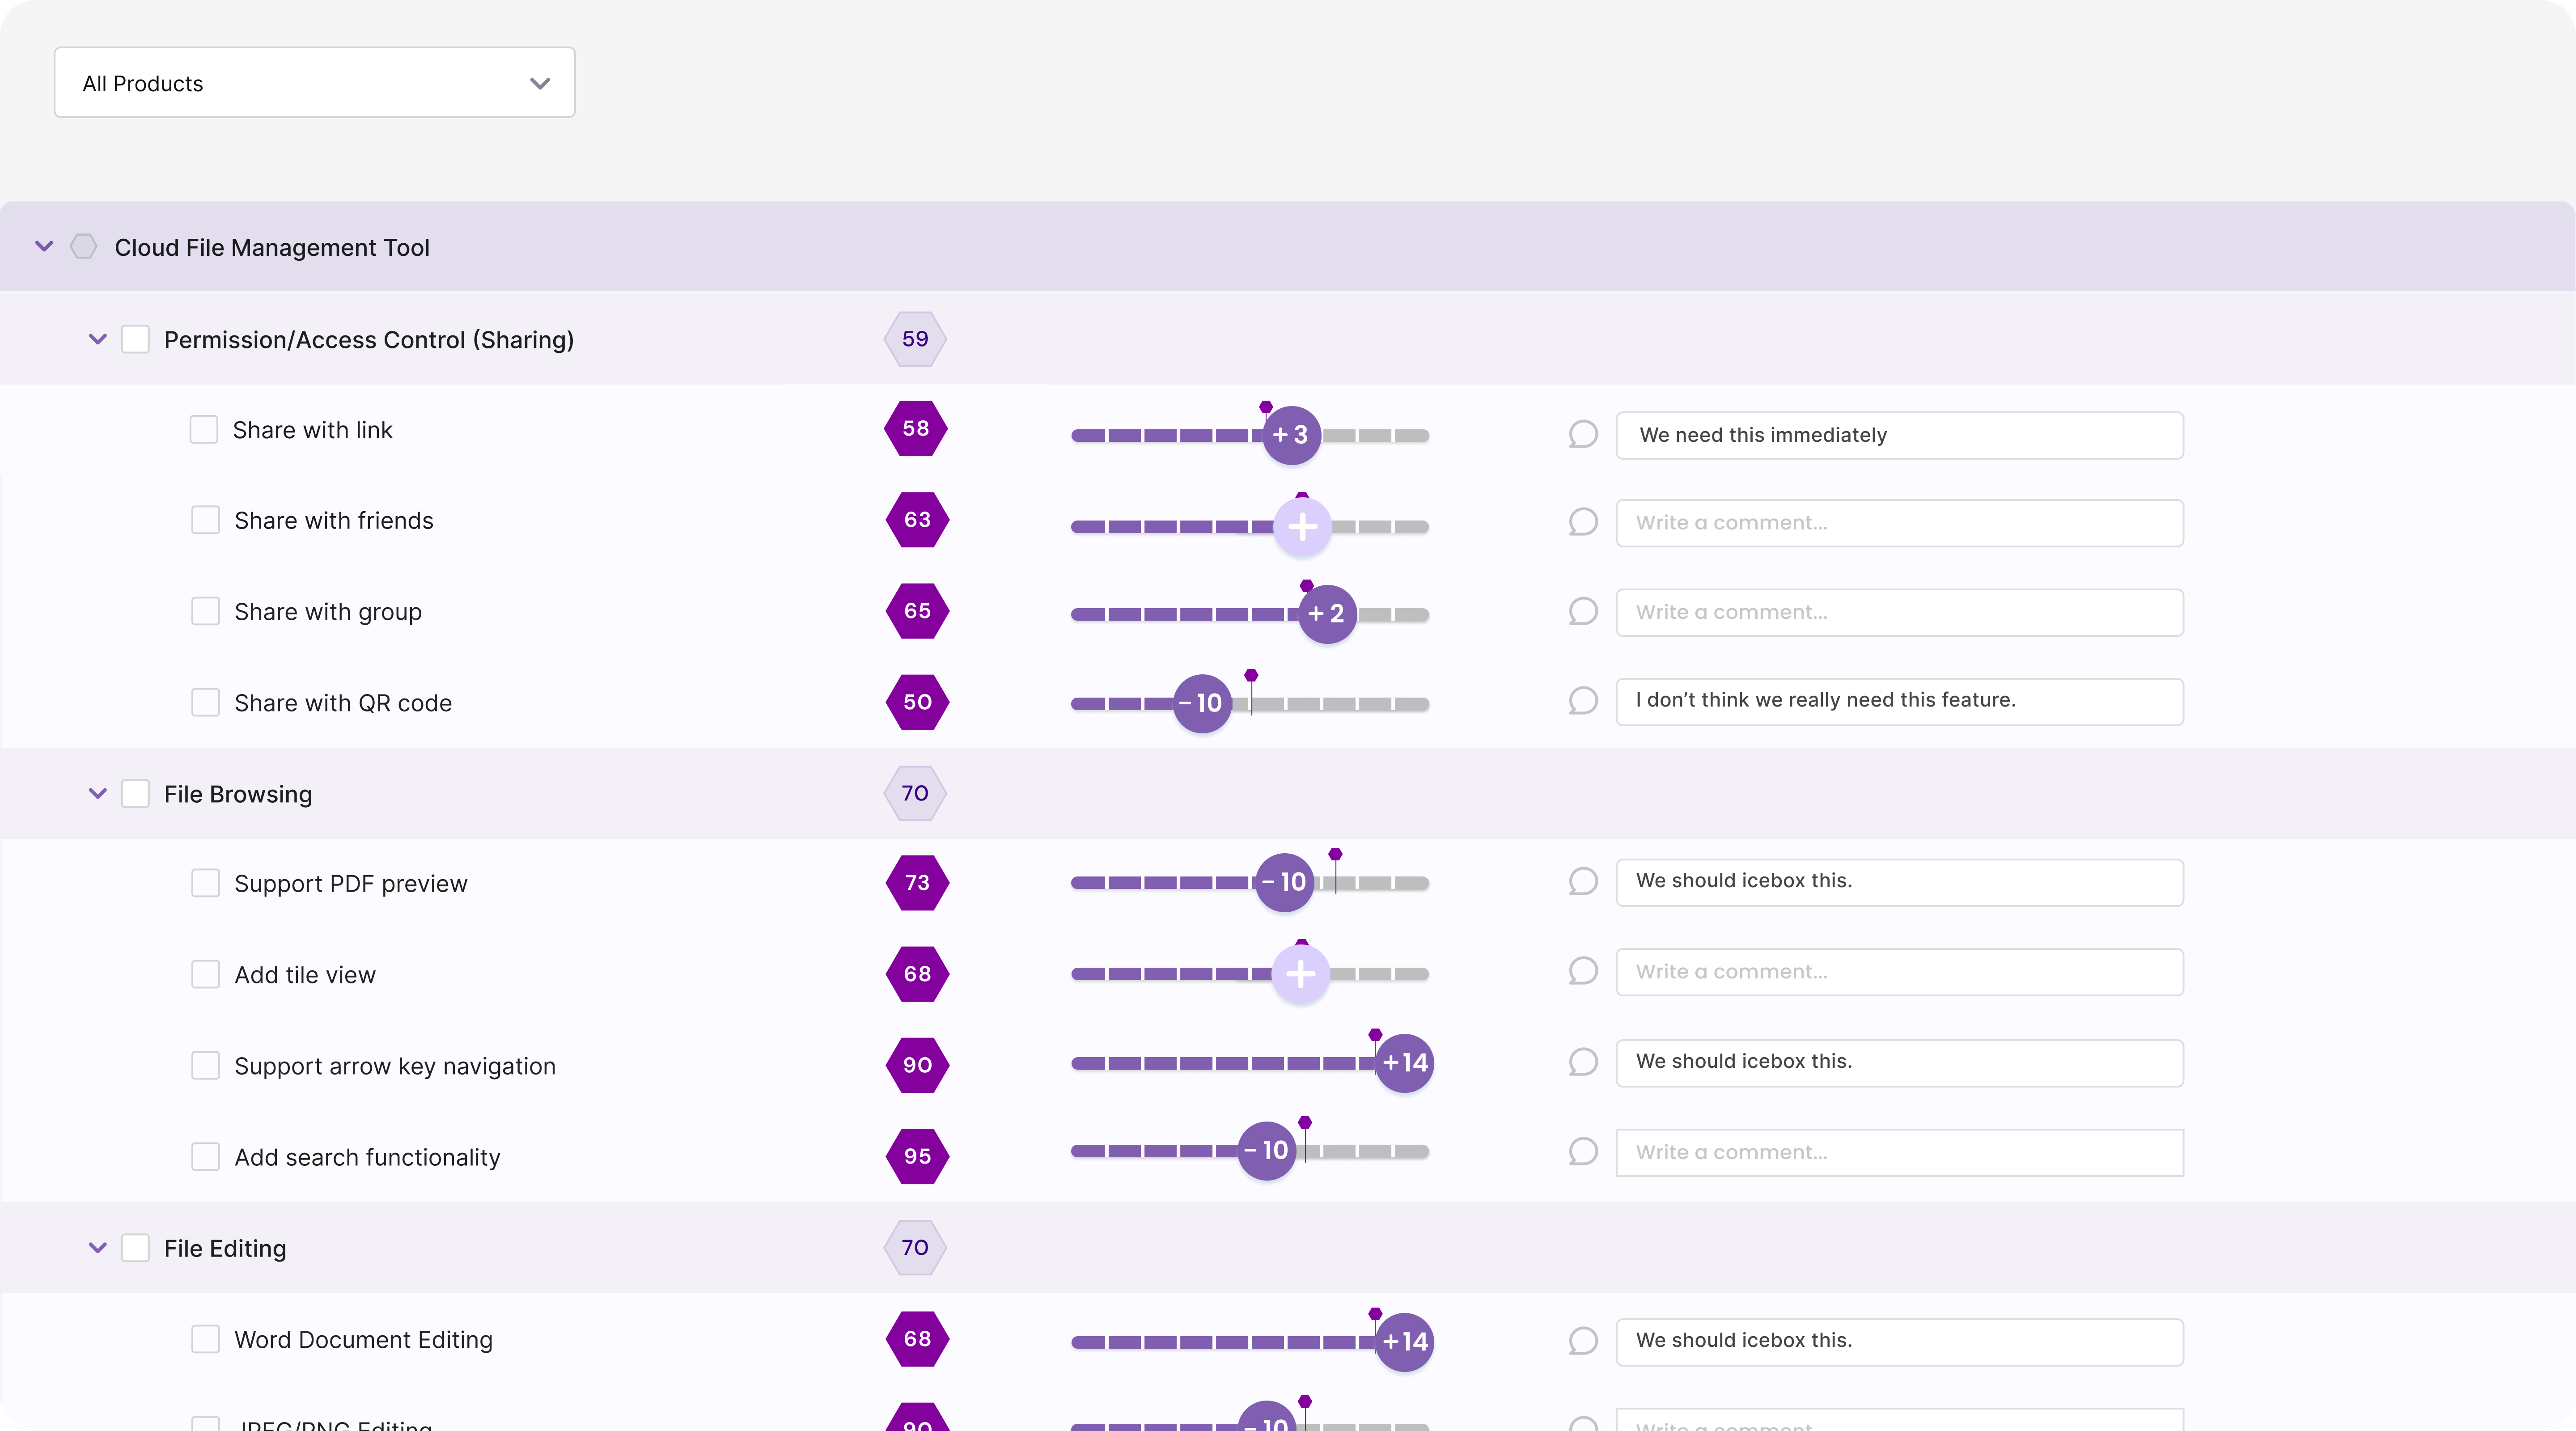Check the Permission/Access Control (Sharing) checkbox
This screenshot has width=2576, height=1431.
coord(135,340)
